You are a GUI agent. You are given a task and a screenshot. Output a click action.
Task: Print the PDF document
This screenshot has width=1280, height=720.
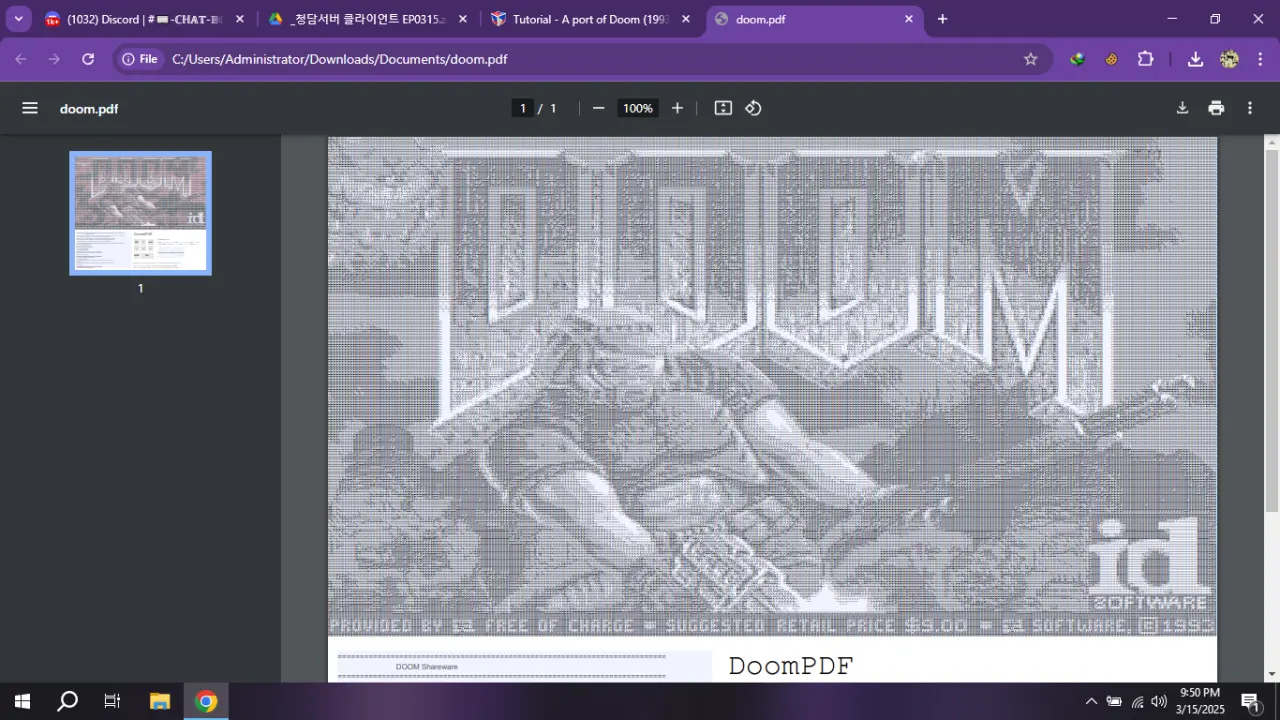[x=1216, y=108]
